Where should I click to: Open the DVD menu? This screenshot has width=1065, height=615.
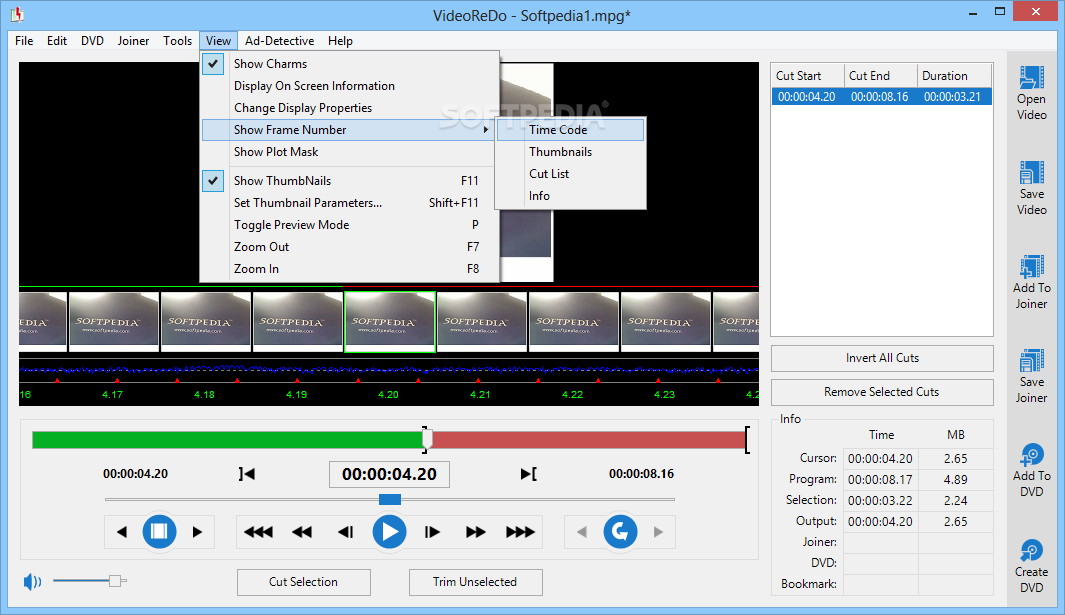(x=92, y=41)
